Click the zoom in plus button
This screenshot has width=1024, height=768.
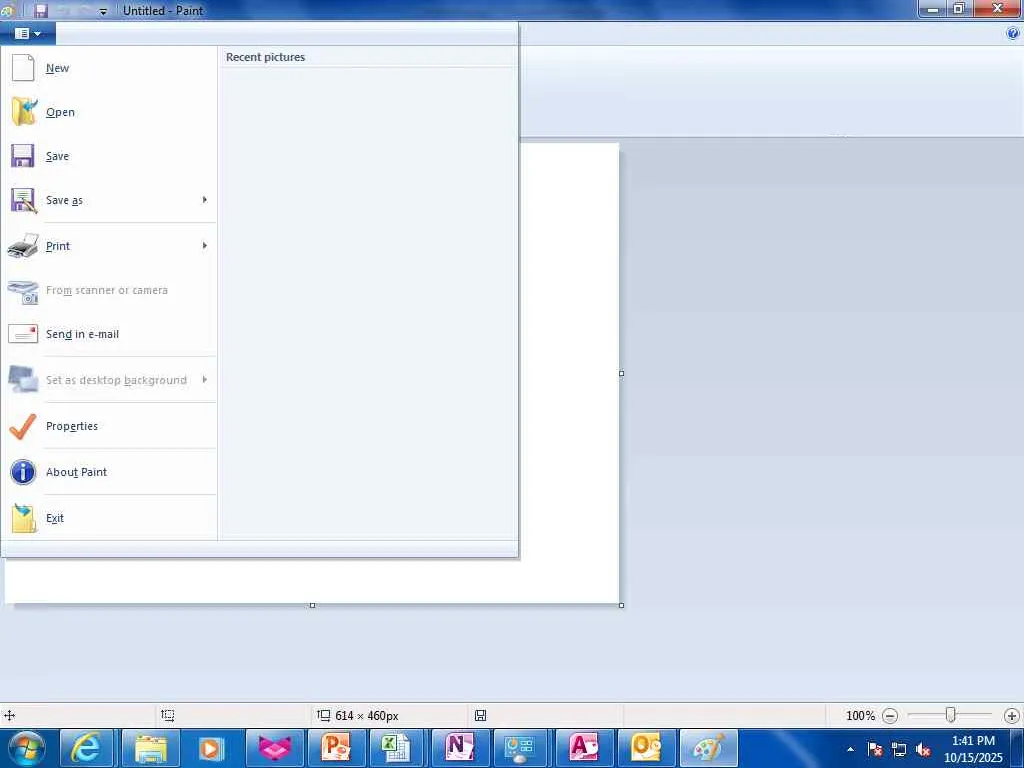1012,716
